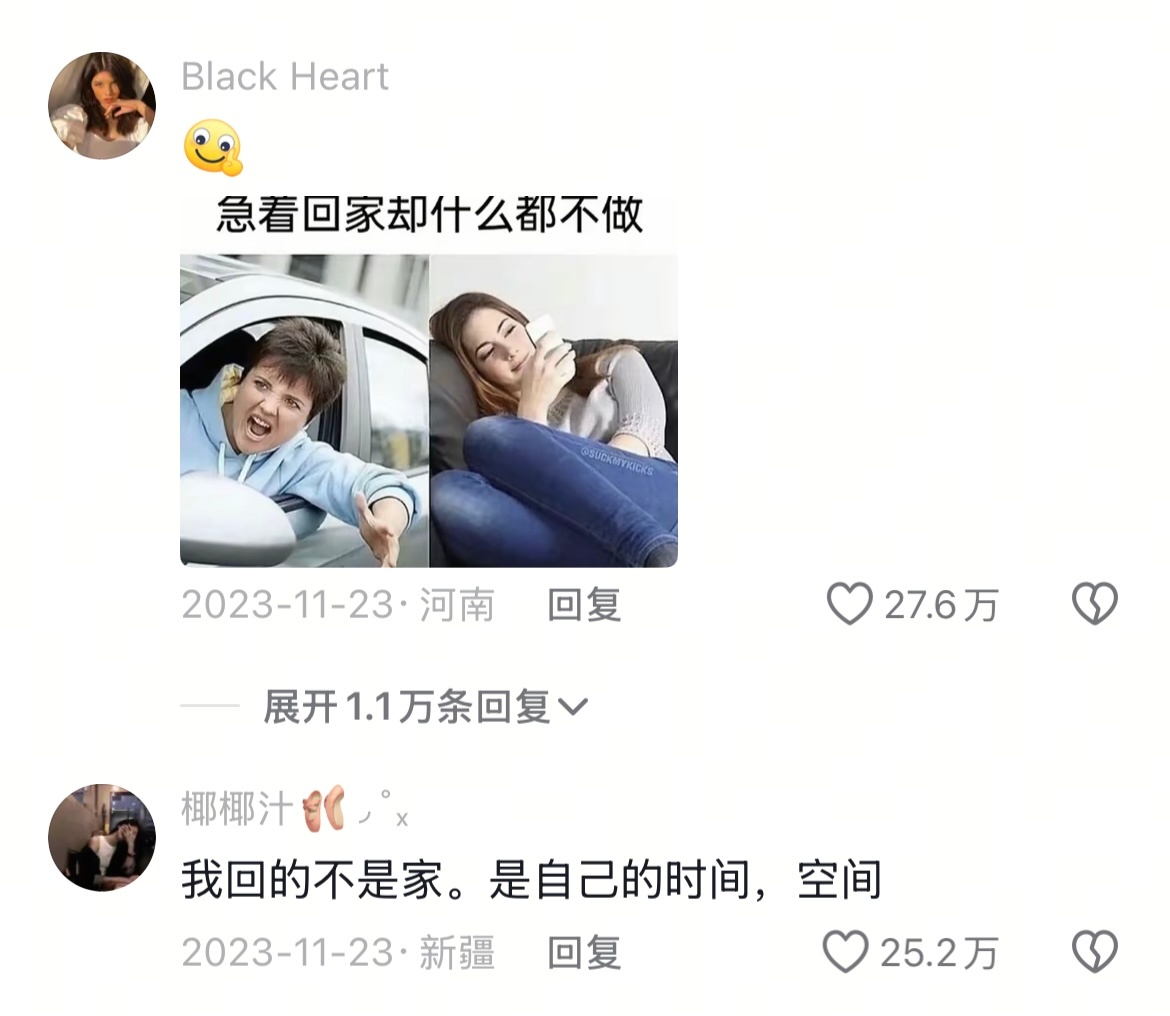The width and height of the screenshot is (1170, 1016).
Task: Open 椰椰汁 username link
Action: coord(237,808)
